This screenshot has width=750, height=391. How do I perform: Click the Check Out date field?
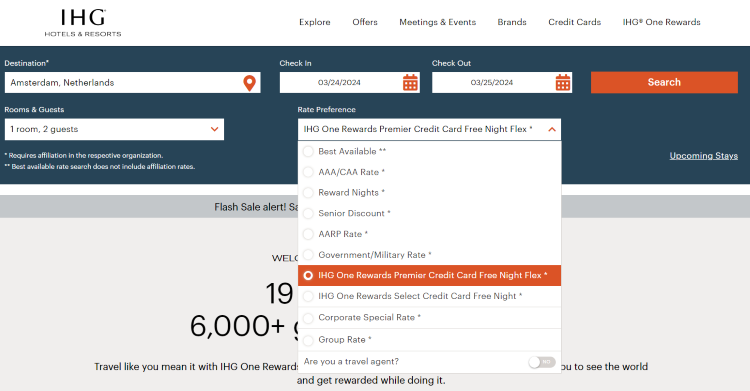pyautogui.click(x=502, y=83)
